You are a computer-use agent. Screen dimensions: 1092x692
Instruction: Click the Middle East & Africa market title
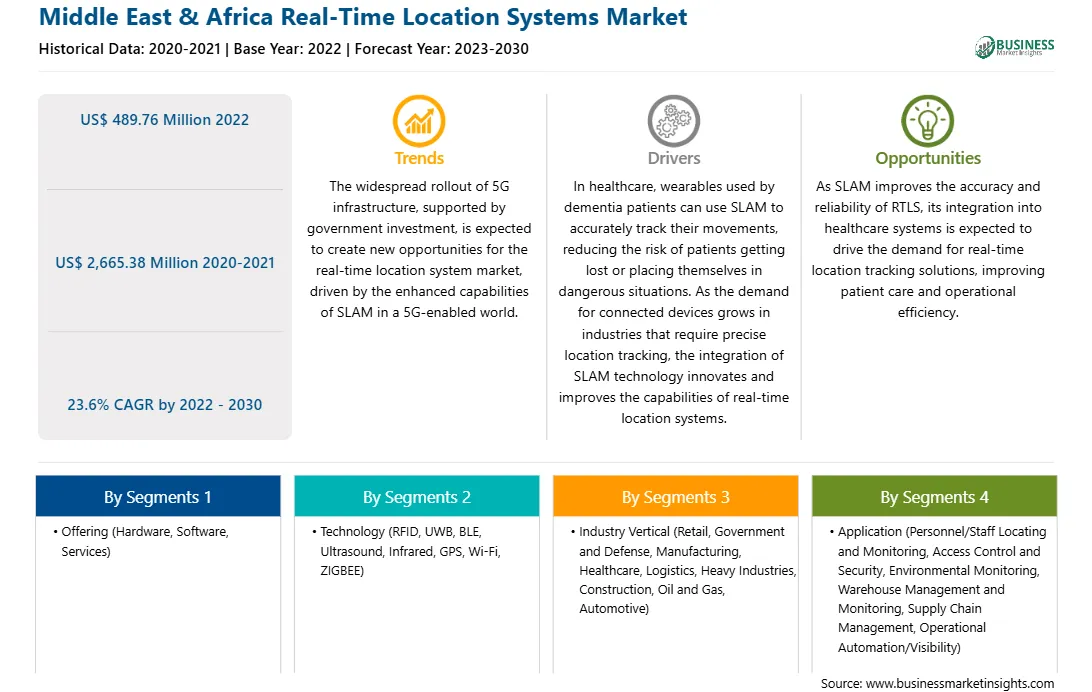[363, 17]
